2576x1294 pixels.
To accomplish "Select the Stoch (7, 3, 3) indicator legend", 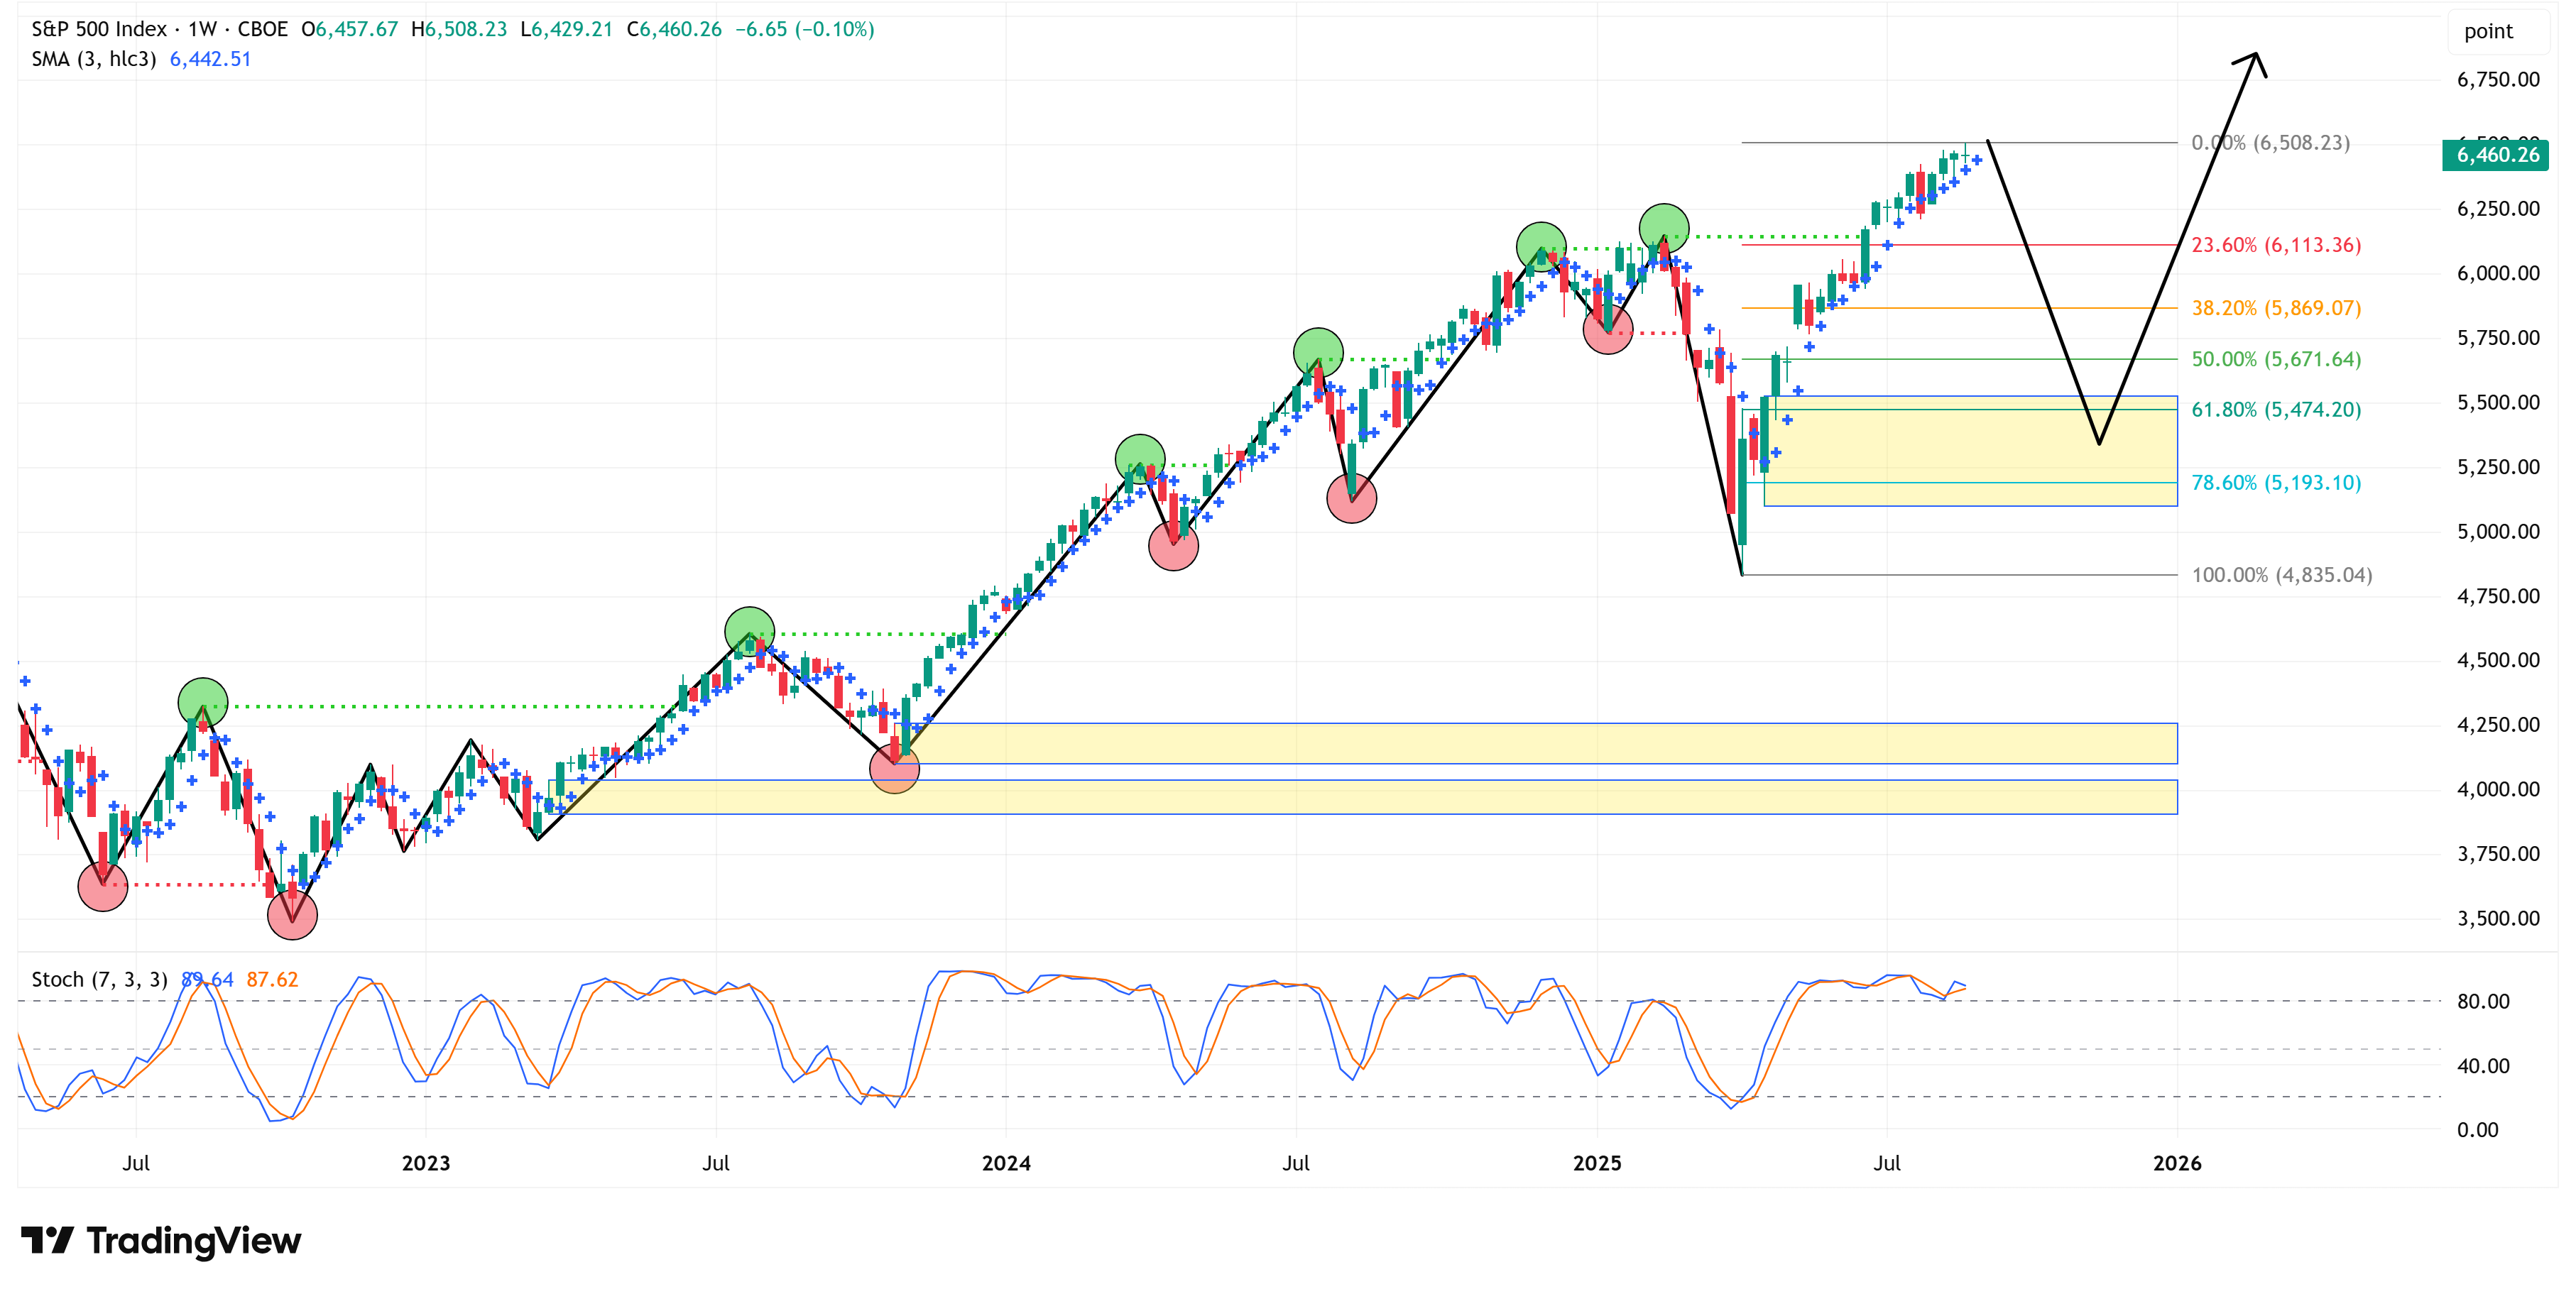I will [99, 979].
